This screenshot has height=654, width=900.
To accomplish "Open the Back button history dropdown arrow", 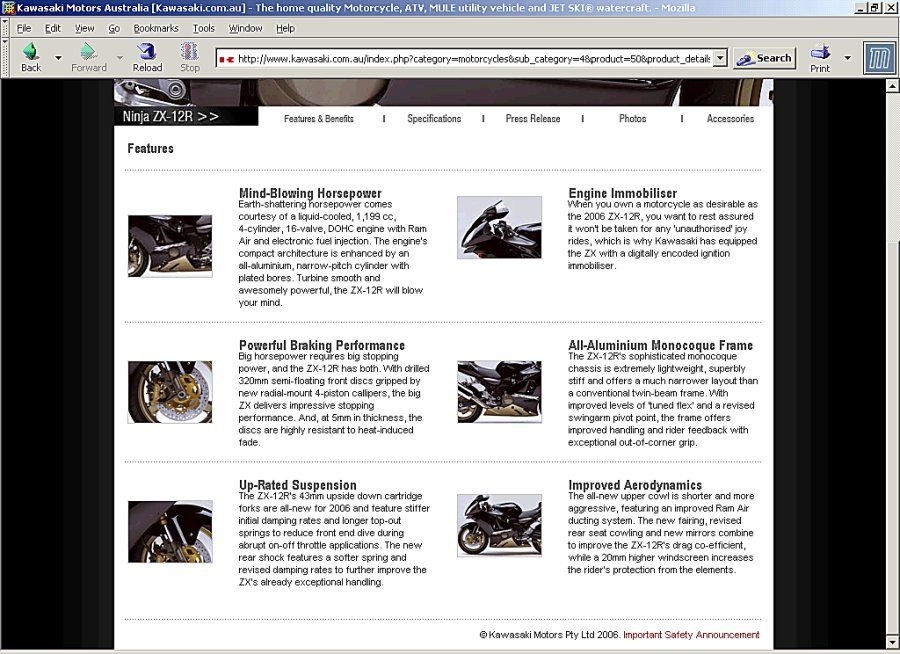I will click(58, 57).
